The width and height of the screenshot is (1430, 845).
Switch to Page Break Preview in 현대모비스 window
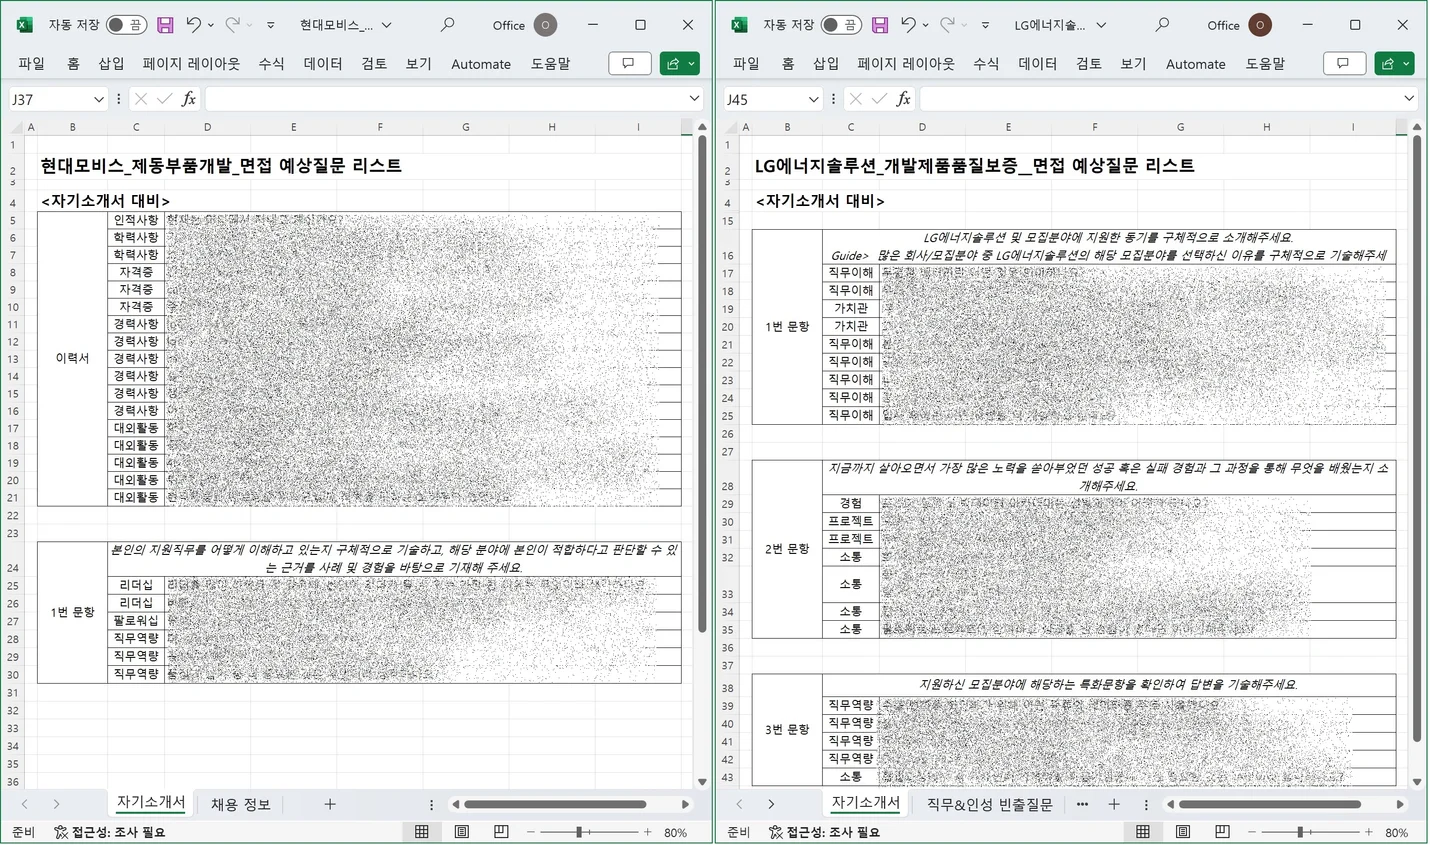click(x=501, y=832)
